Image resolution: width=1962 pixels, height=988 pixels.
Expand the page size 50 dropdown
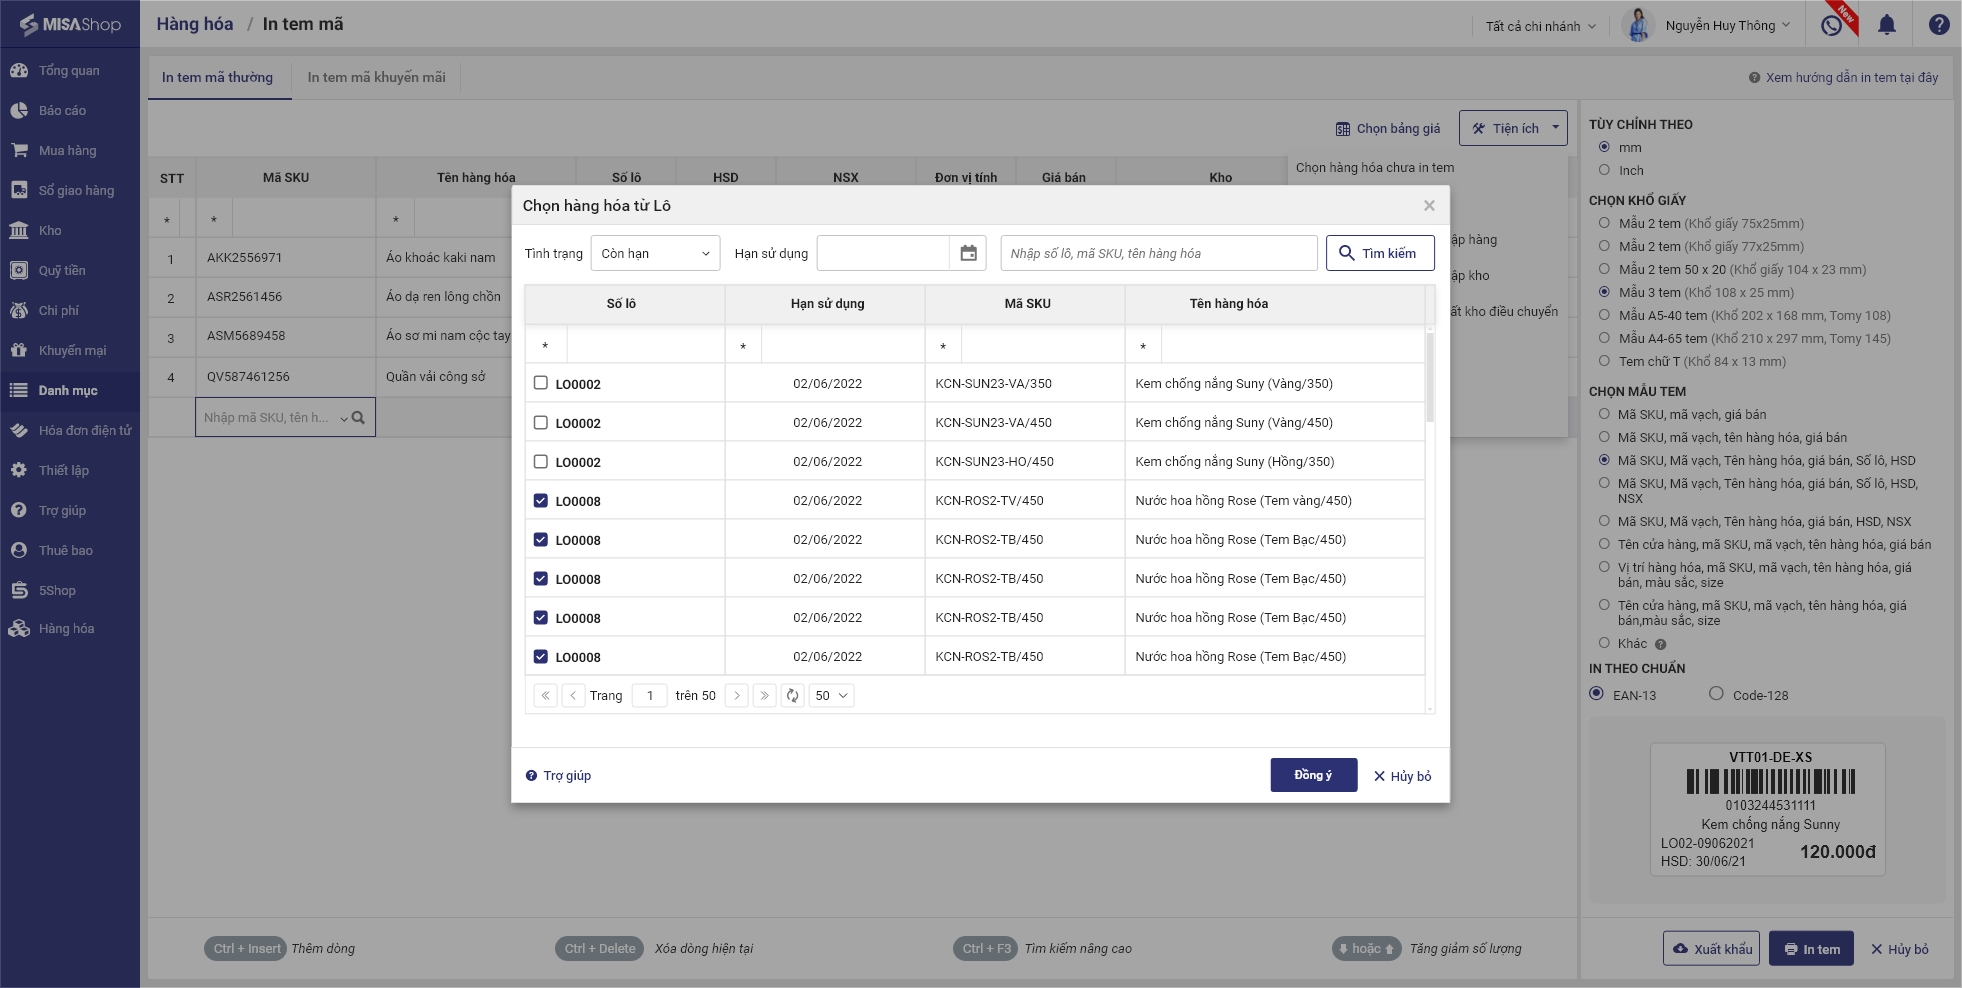point(831,696)
